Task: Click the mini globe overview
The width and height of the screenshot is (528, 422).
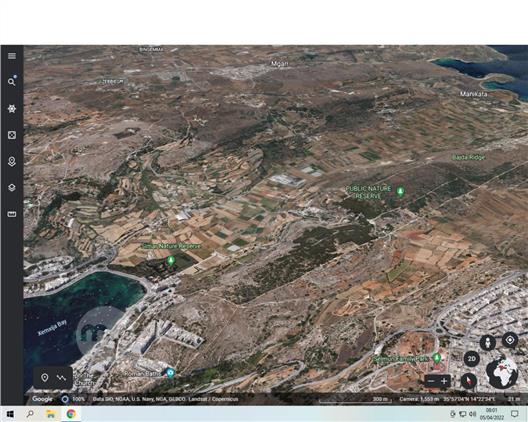Action: click(x=502, y=372)
